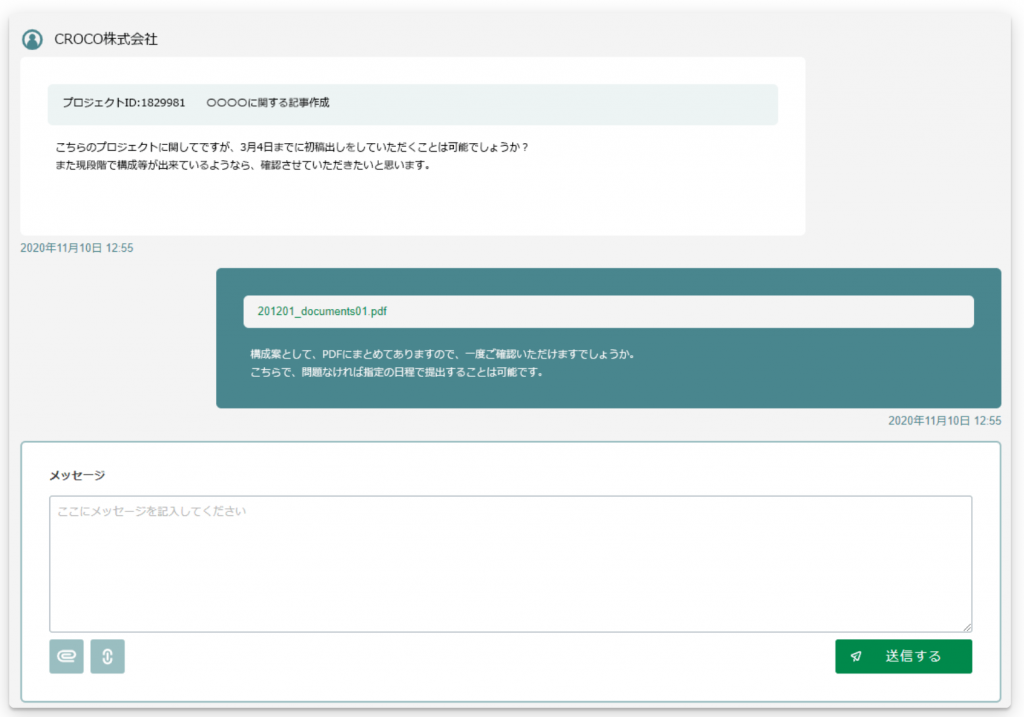Click the メッセージ field label
The width and height of the screenshot is (1024, 717).
pos(77,475)
